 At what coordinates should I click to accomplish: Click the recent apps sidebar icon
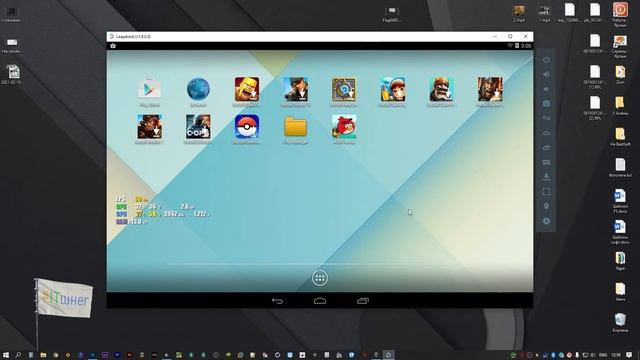tap(546, 148)
